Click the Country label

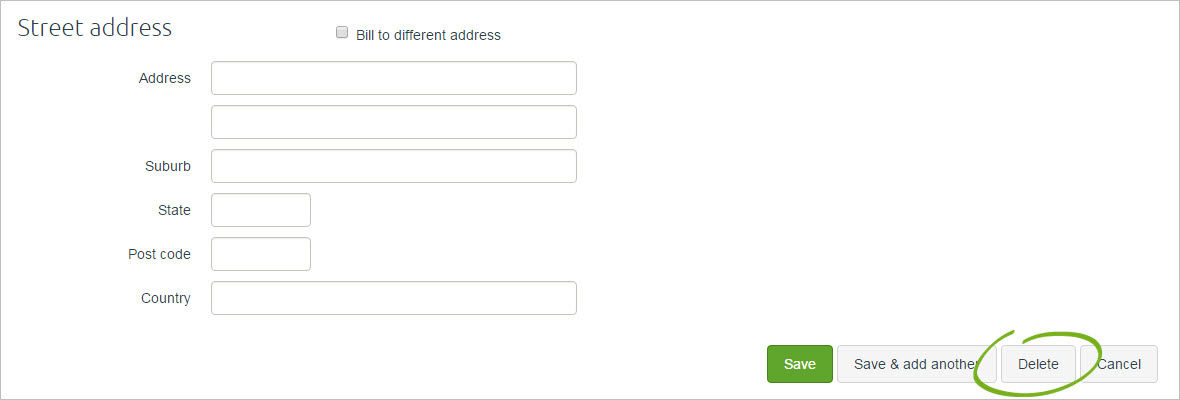pos(166,298)
